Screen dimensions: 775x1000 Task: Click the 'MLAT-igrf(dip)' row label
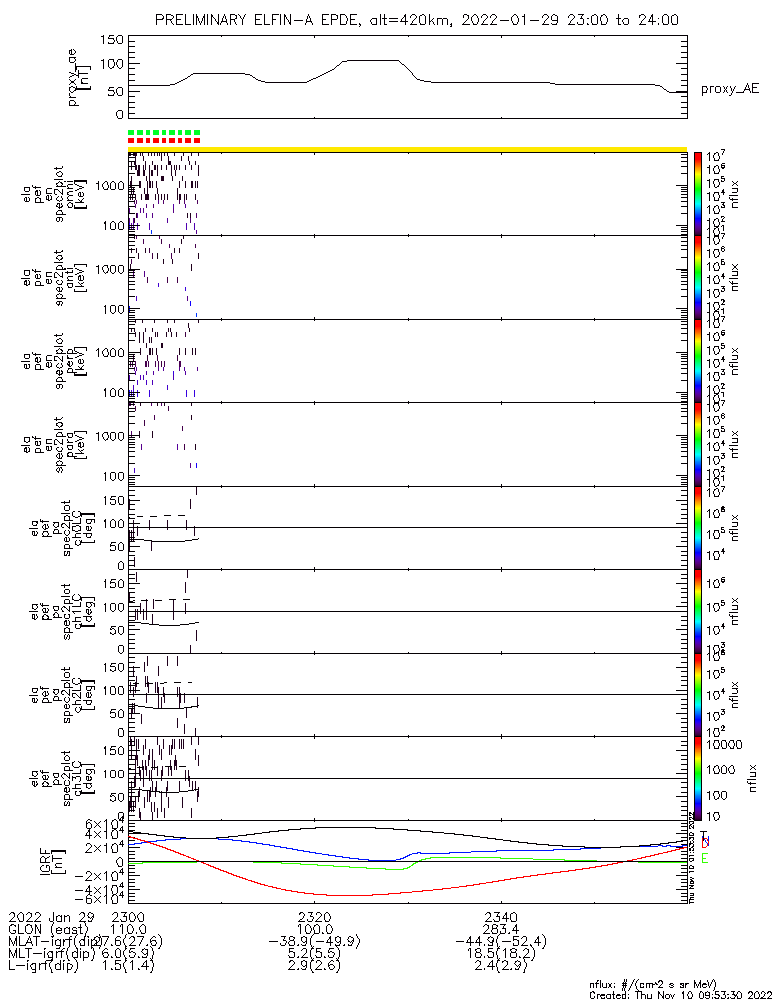(55, 942)
